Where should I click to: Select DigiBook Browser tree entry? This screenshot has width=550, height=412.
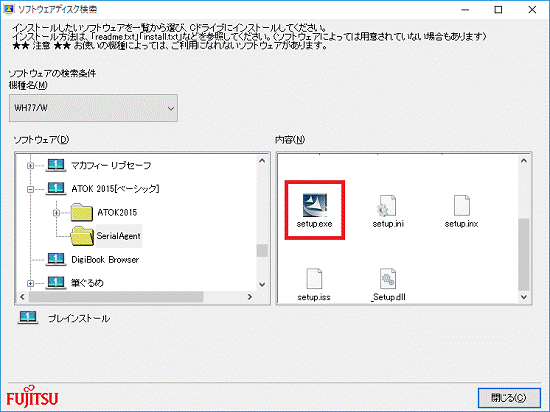(x=105, y=259)
